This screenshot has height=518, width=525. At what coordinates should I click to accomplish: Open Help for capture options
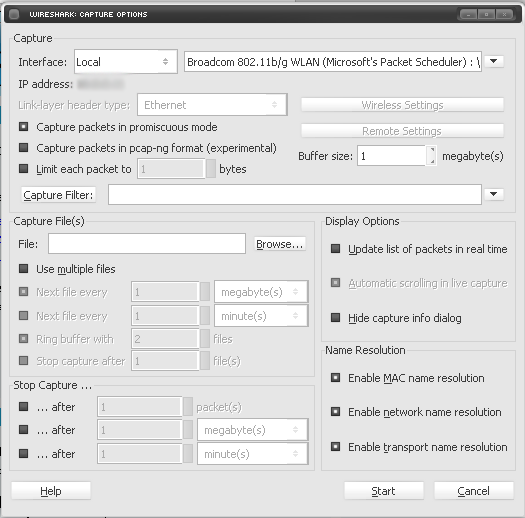tap(51, 491)
